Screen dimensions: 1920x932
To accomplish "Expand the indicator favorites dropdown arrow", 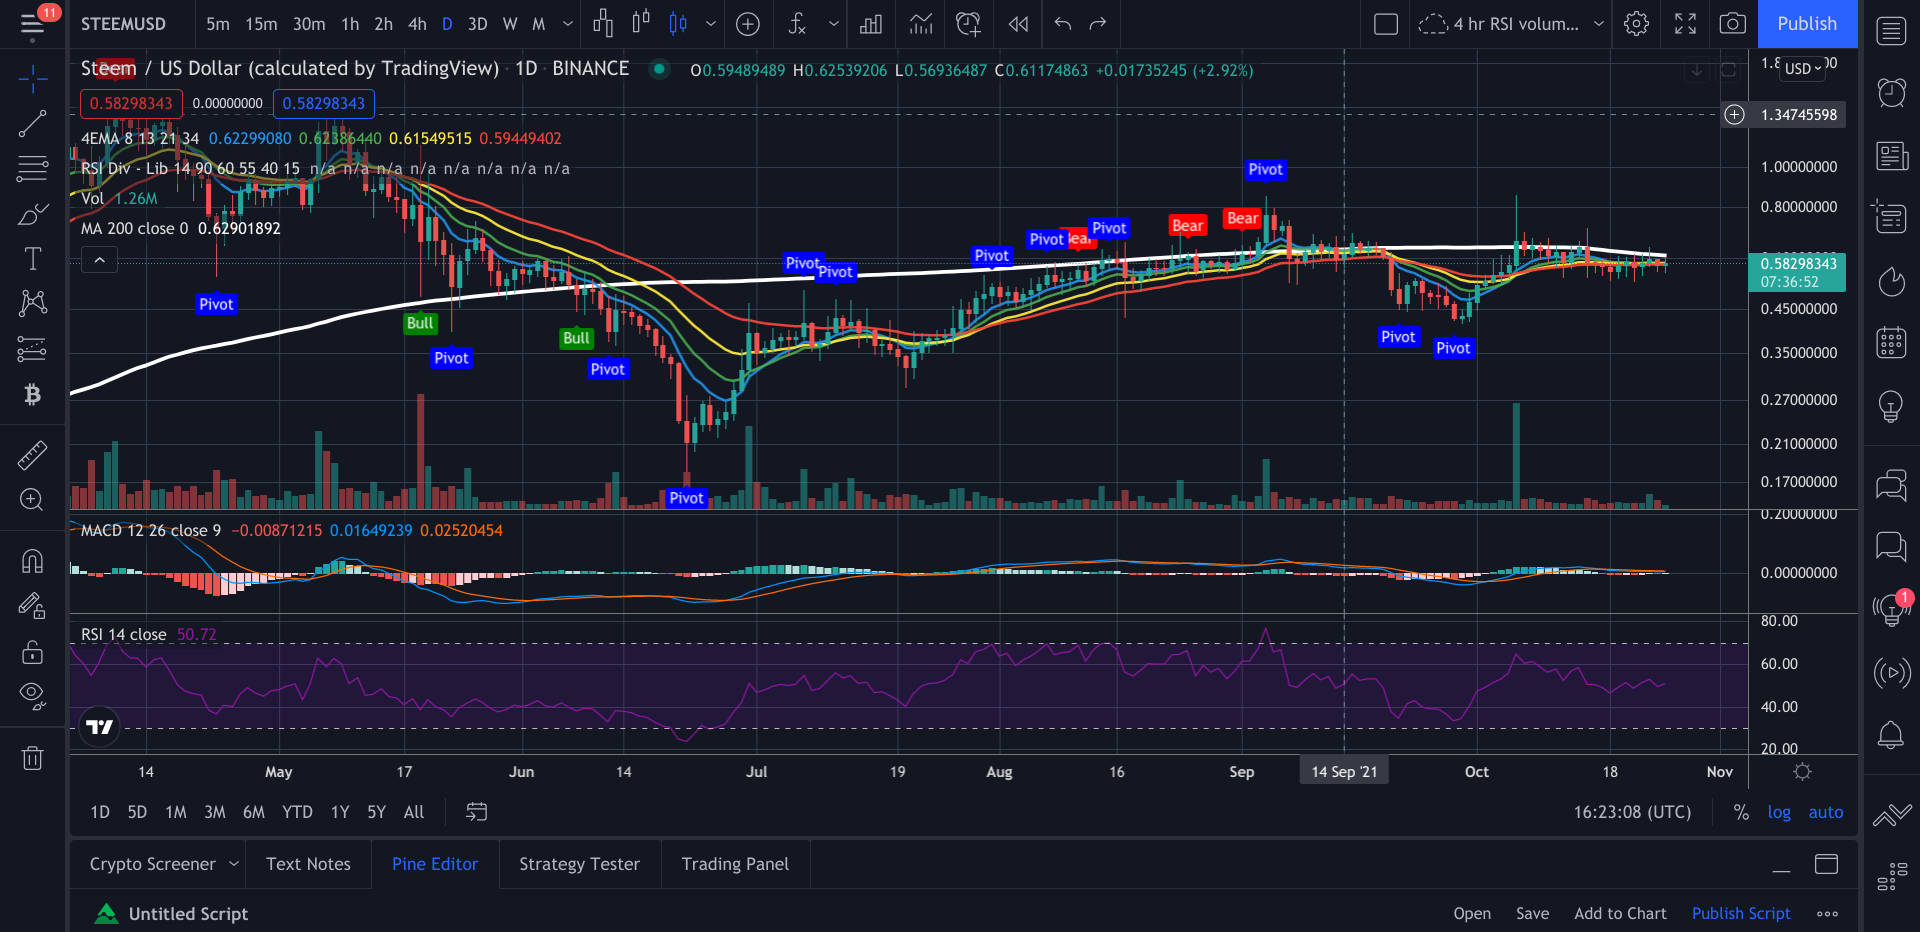I will [834, 24].
